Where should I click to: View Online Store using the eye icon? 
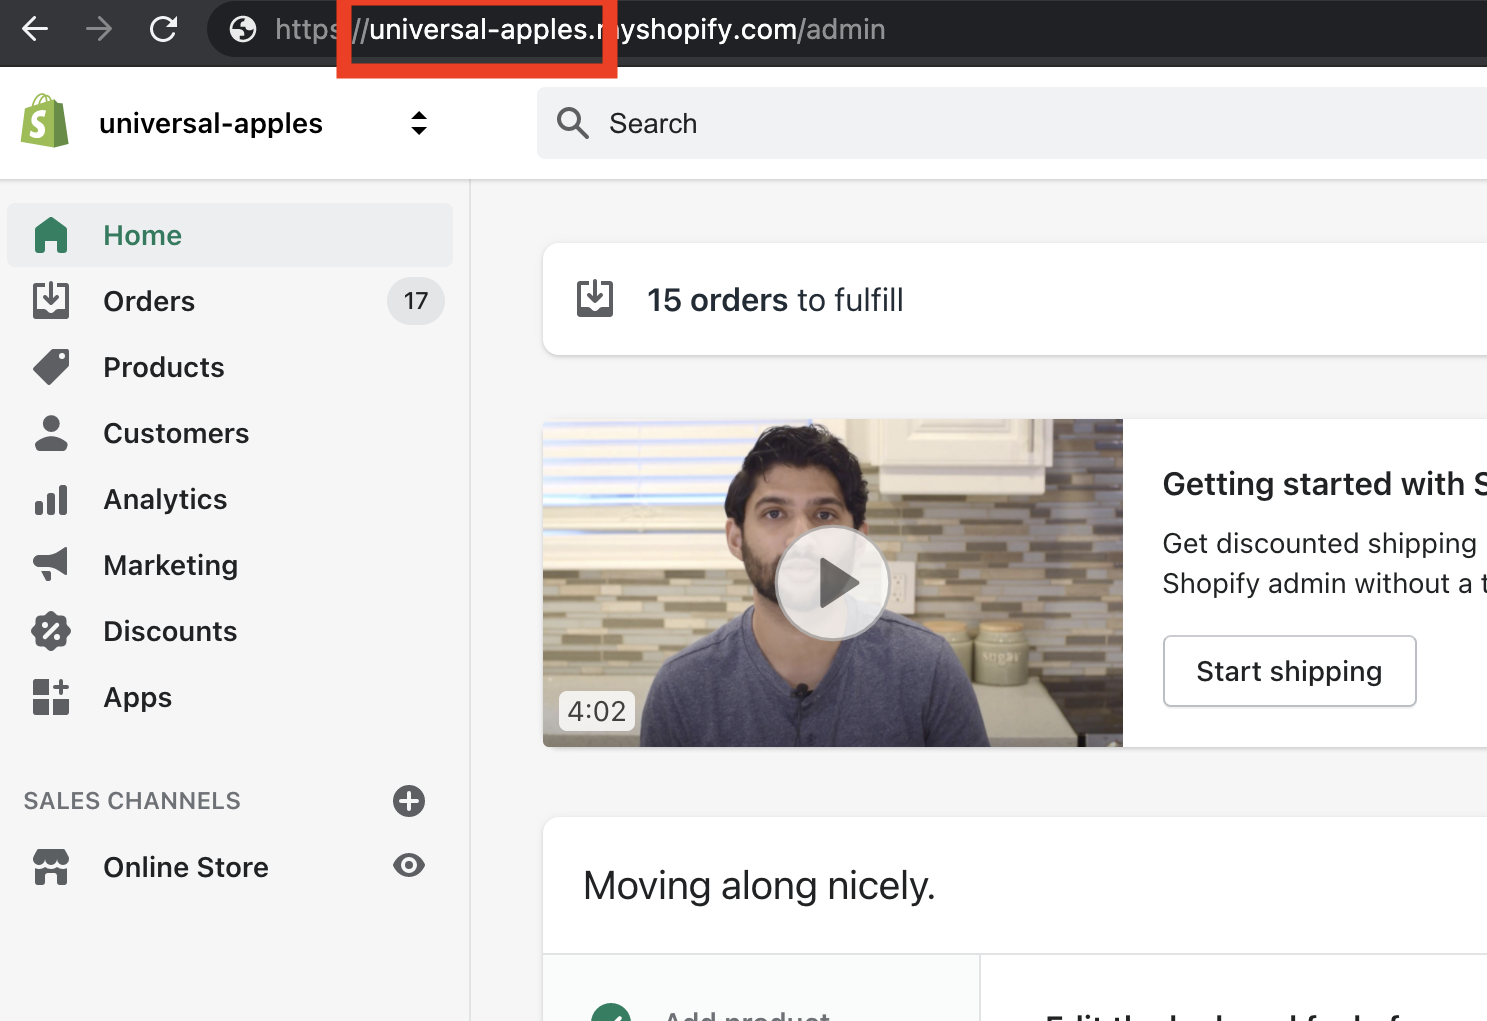[x=409, y=865]
